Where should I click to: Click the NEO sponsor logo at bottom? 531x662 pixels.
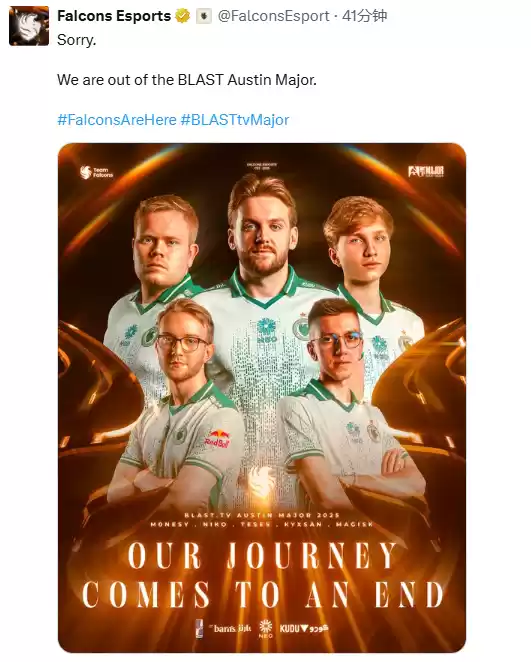pos(266,629)
